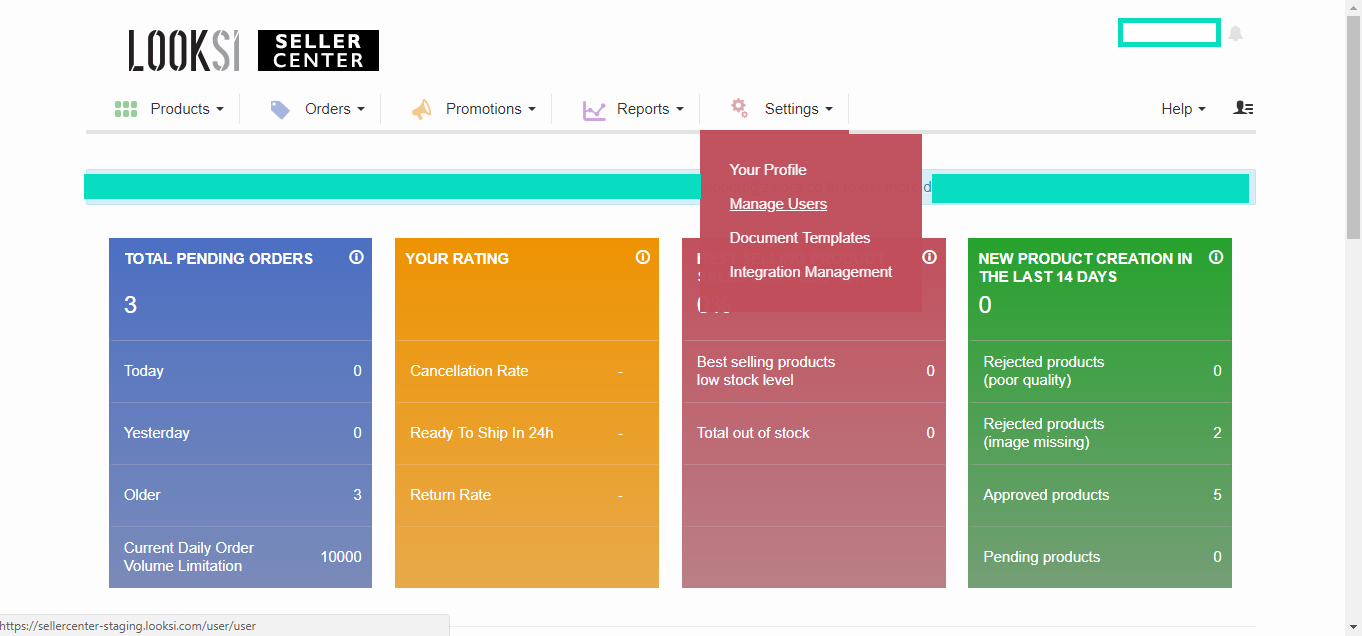Image resolution: width=1362 pixels, height=636 pixels.
Task: Click the Today pending orders row
Action: pyautogui.click(x=240, y=371)
